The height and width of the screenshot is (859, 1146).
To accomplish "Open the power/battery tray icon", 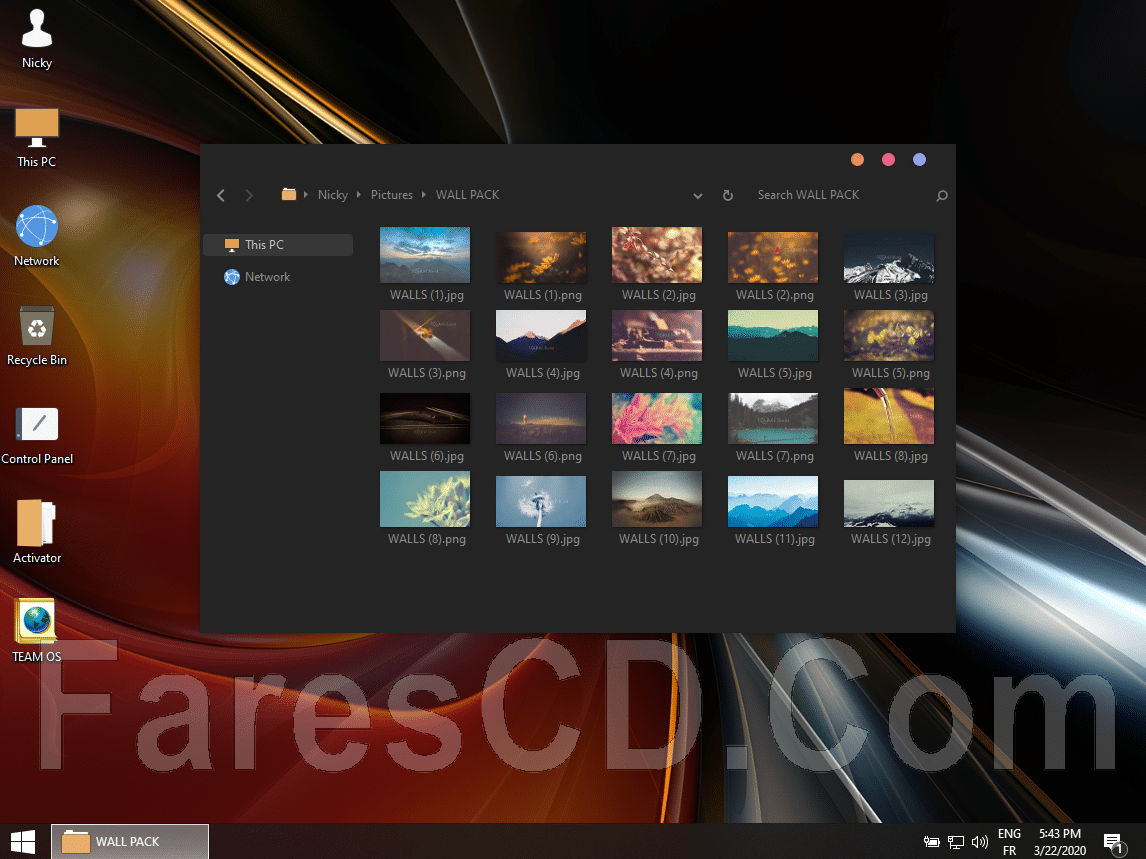I will tap(931, 842).
